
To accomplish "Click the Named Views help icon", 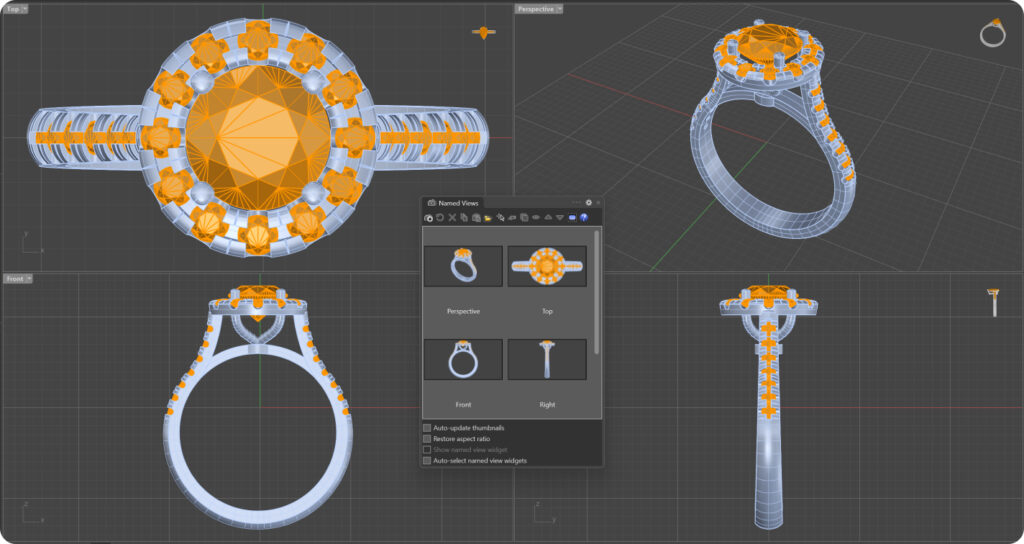I will coord(583,217).
